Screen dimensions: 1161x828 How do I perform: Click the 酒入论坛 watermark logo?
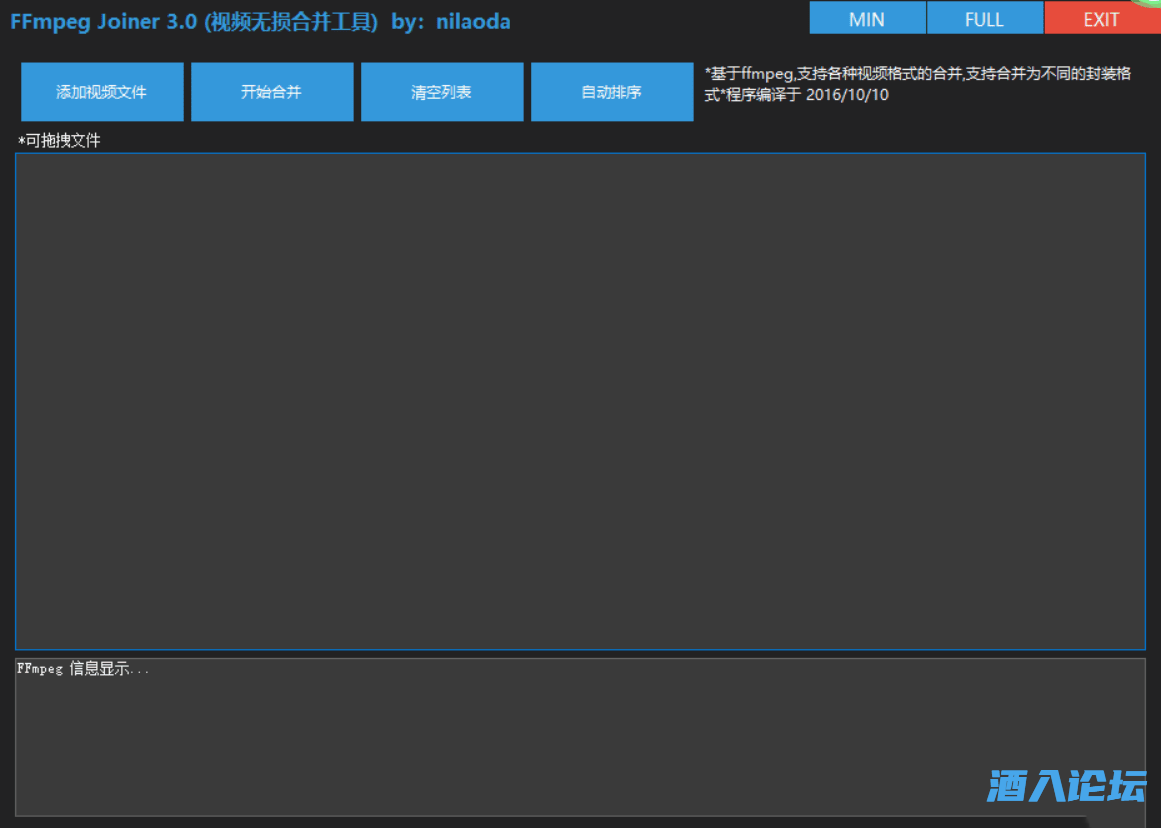click(1066, 787)
